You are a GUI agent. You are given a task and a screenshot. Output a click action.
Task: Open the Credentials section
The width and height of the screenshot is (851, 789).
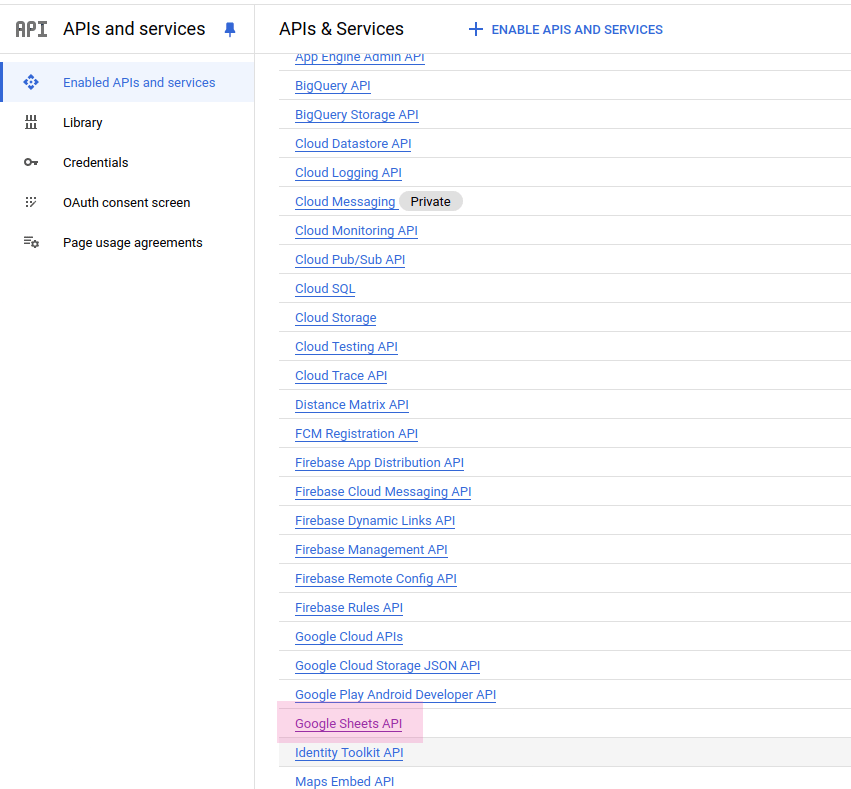click(95, 162)
